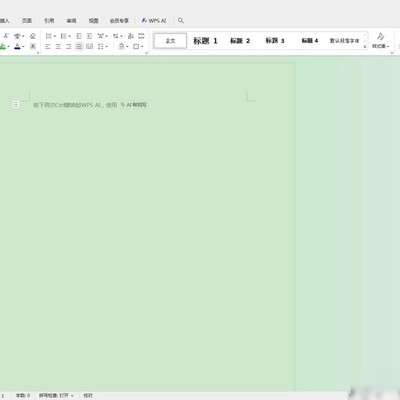The width and height of the screenshot is (400, 400).
Task: Expand the Chinese layout dropdown arrow
Action: (106, 36)
